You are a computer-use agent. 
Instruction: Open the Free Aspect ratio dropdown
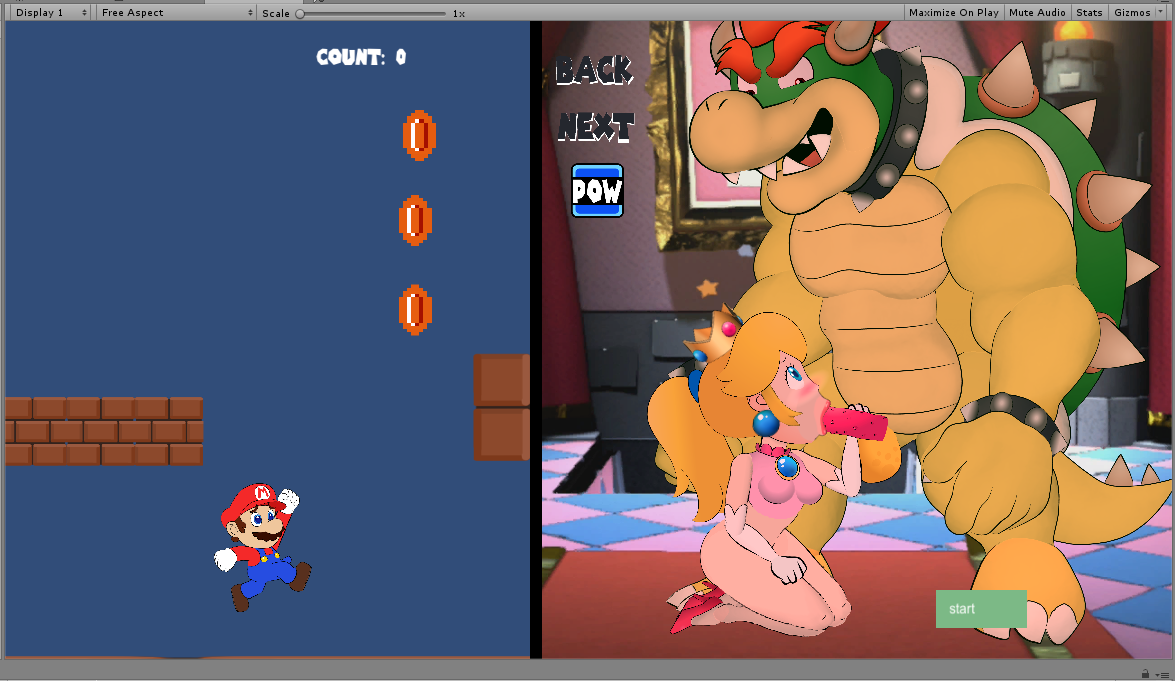click(176, 13)
